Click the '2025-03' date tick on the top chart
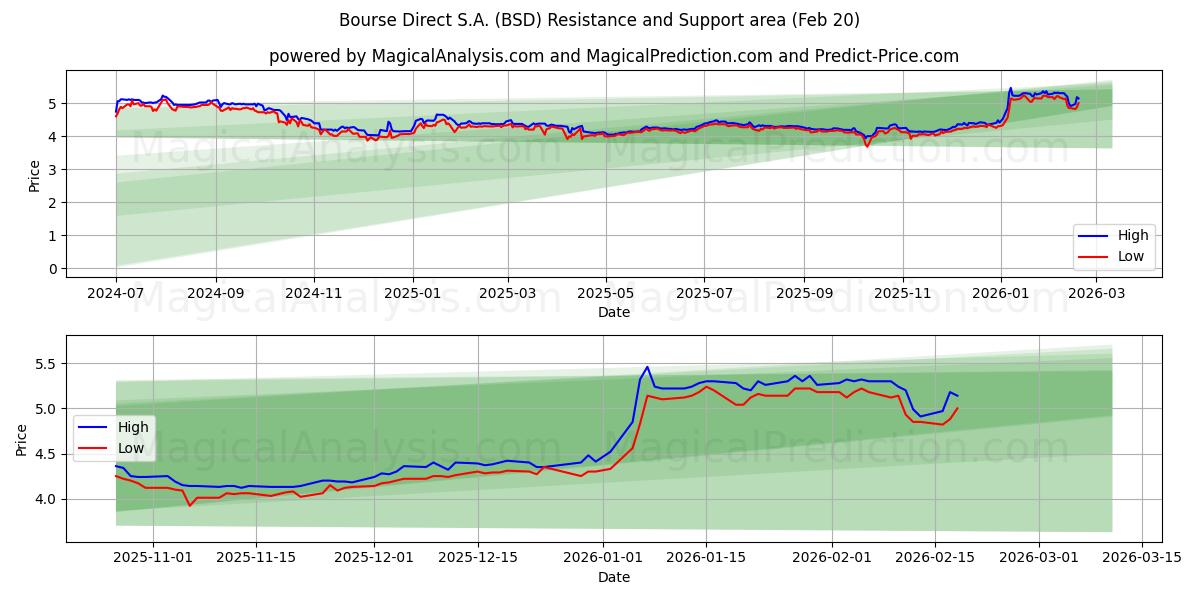This screenshot has height=600, width=1200. tap(508, 294)
